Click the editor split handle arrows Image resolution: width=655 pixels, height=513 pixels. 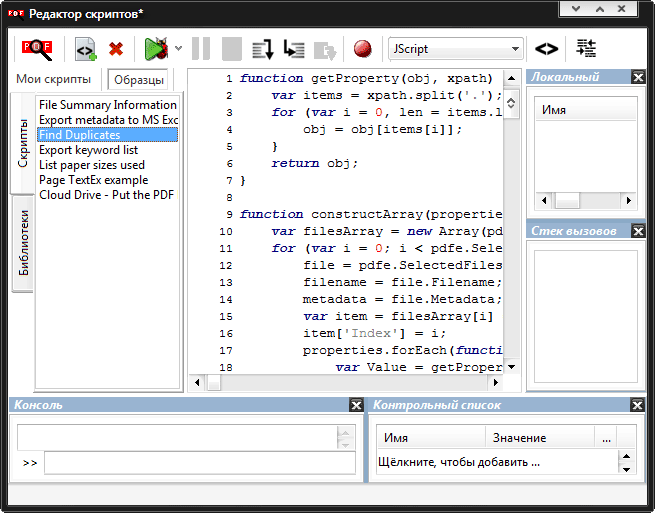coord(511,103)
